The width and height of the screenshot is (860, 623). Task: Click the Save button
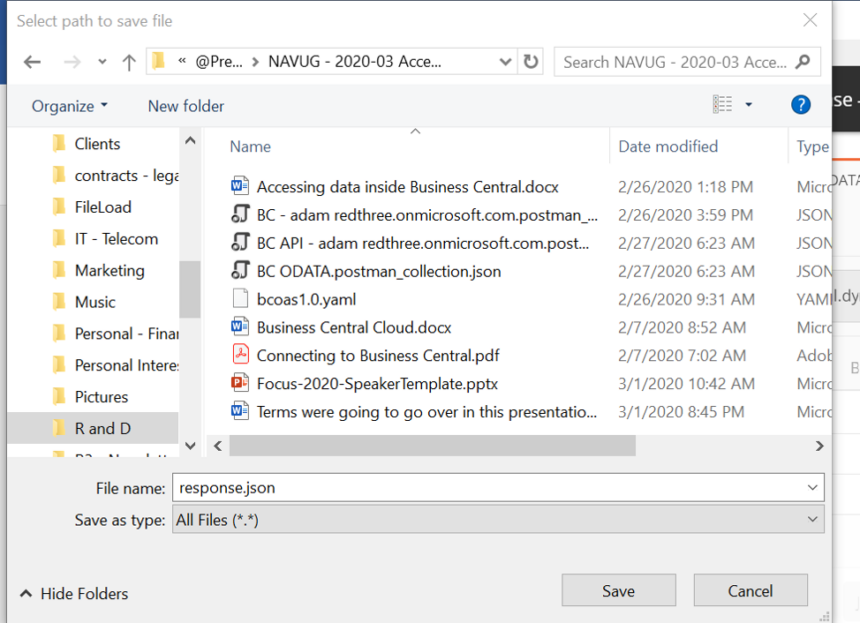pos(619,591)
